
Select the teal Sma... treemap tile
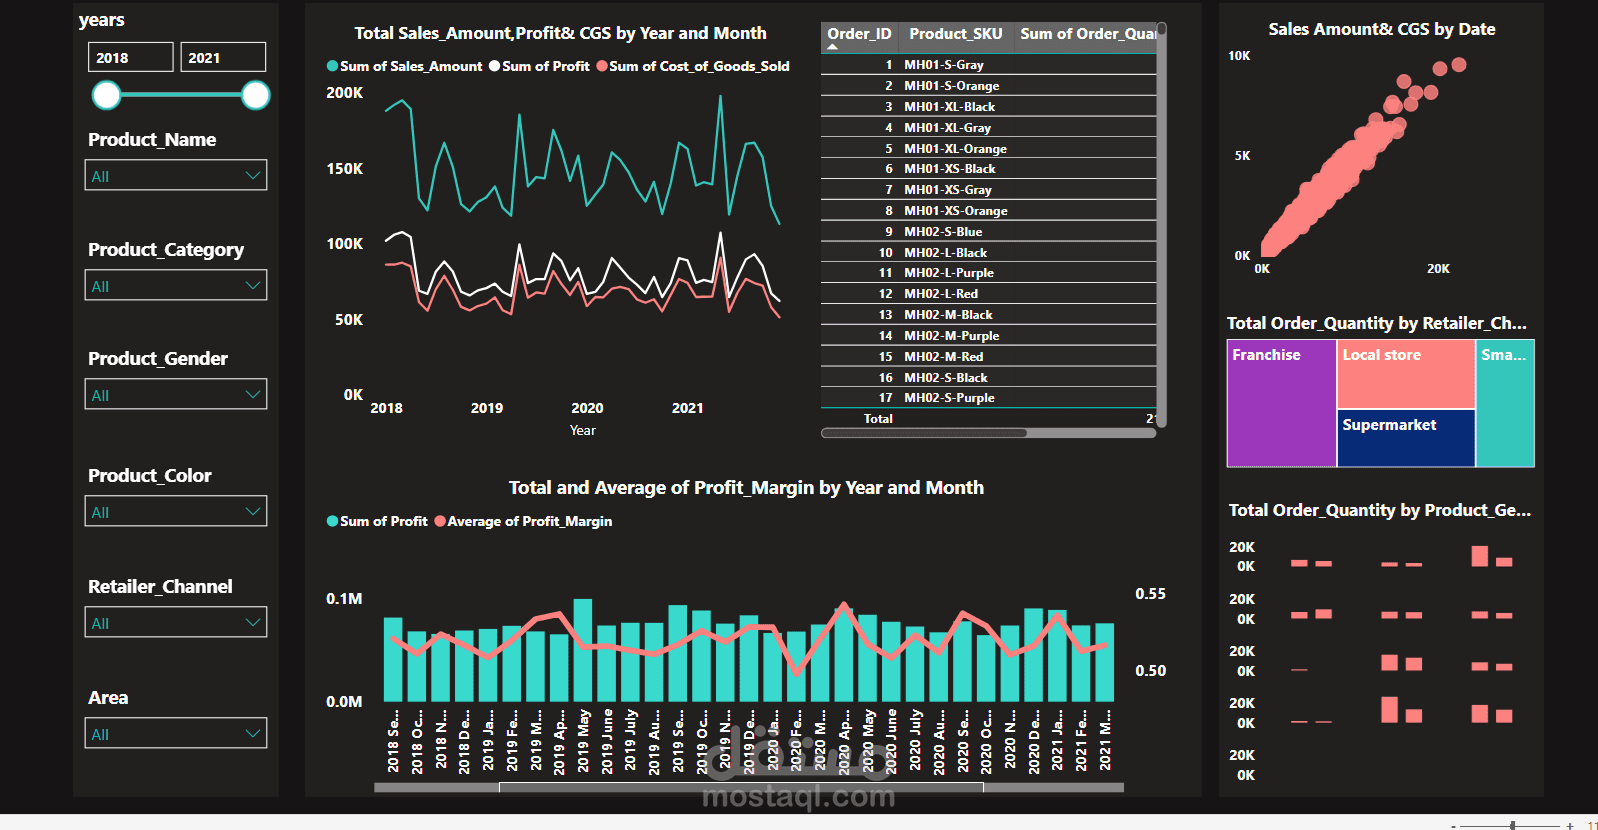point(1505,403)
